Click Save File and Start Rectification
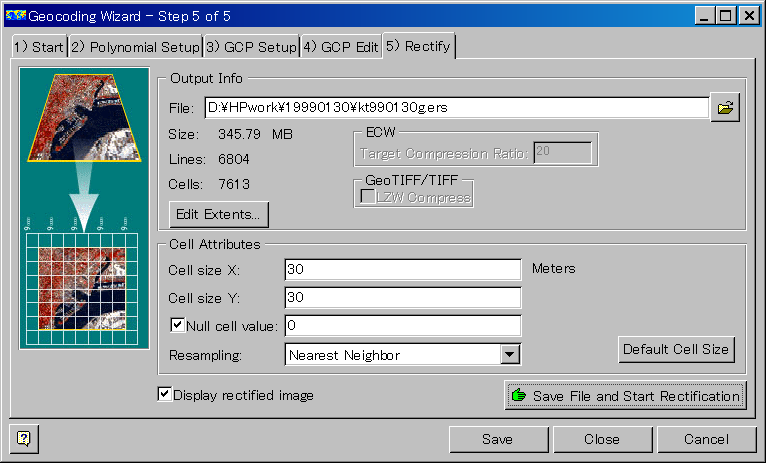Viewport: 766px width, 463px height. (625, 396)
